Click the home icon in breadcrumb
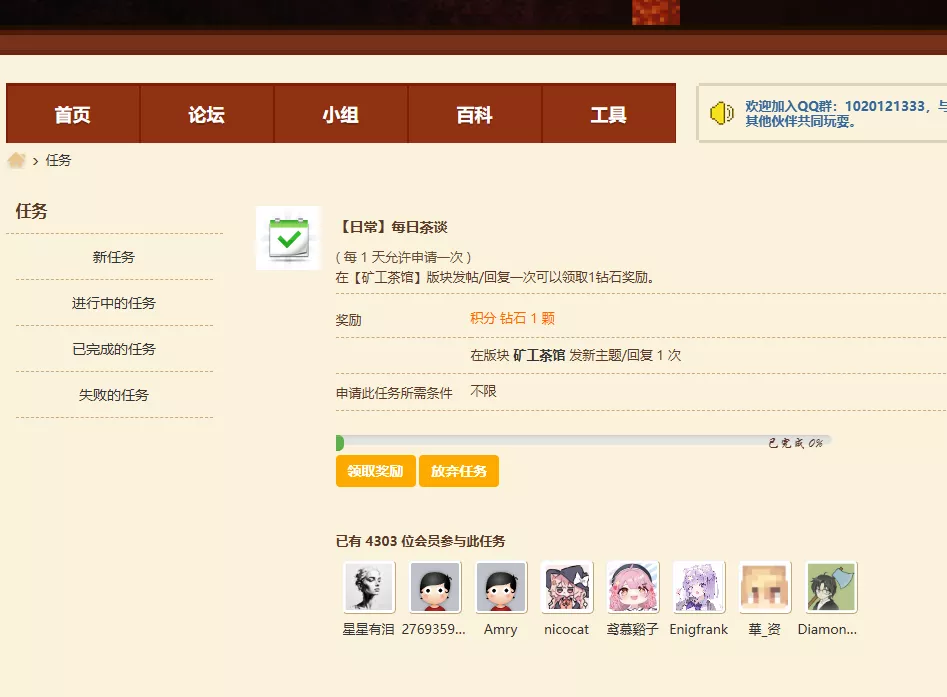The width and height of the screenshot is (947, 697). click(16, 160)
